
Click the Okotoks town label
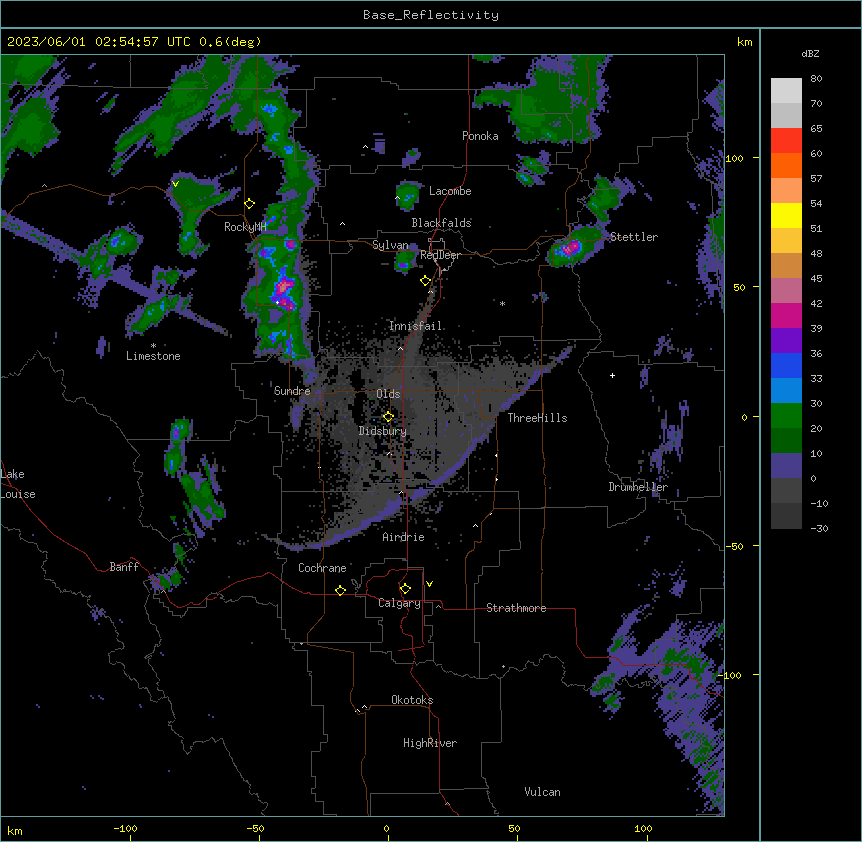(x=412, y=700)
